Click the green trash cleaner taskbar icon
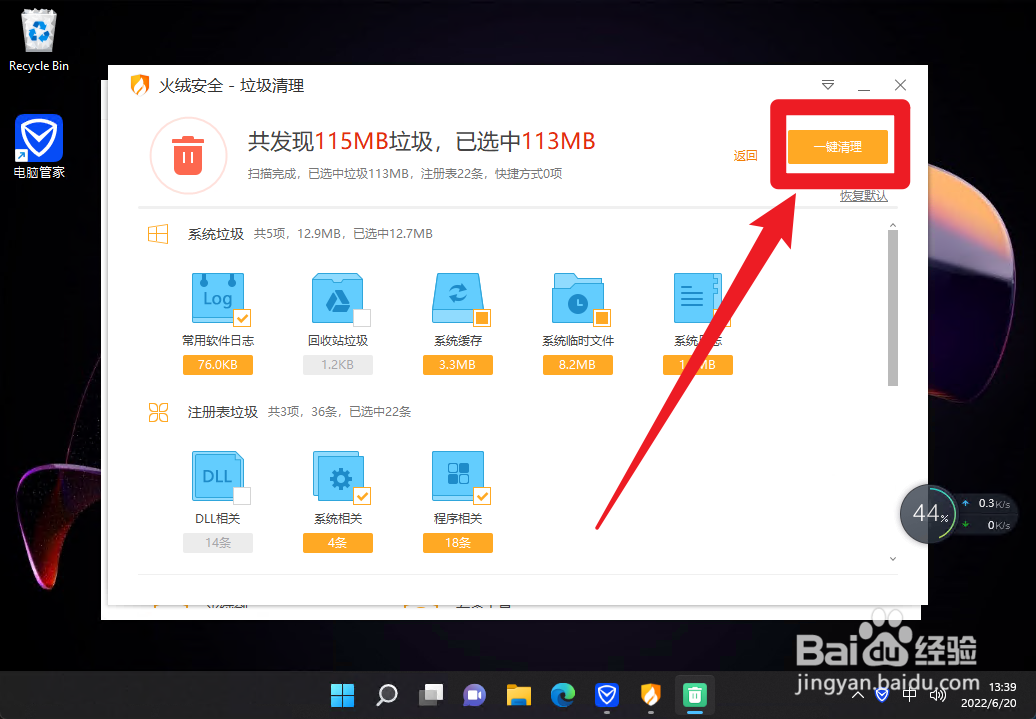 (694, 695)
